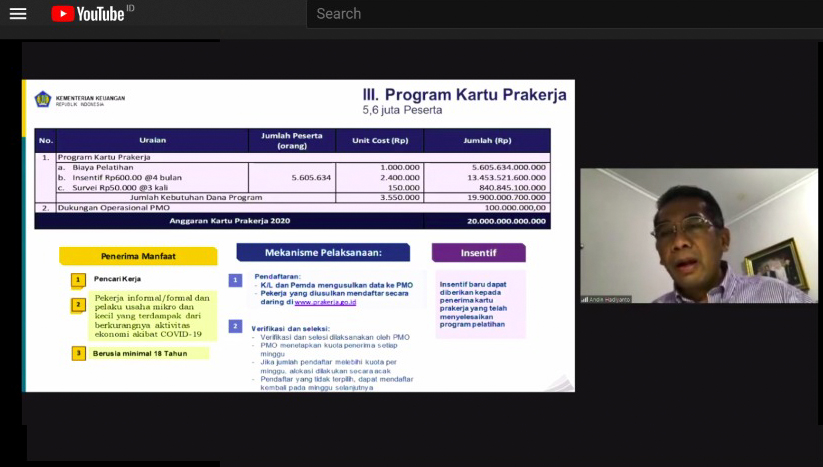Click the amount 840.845.100.000

click(512, 187)
